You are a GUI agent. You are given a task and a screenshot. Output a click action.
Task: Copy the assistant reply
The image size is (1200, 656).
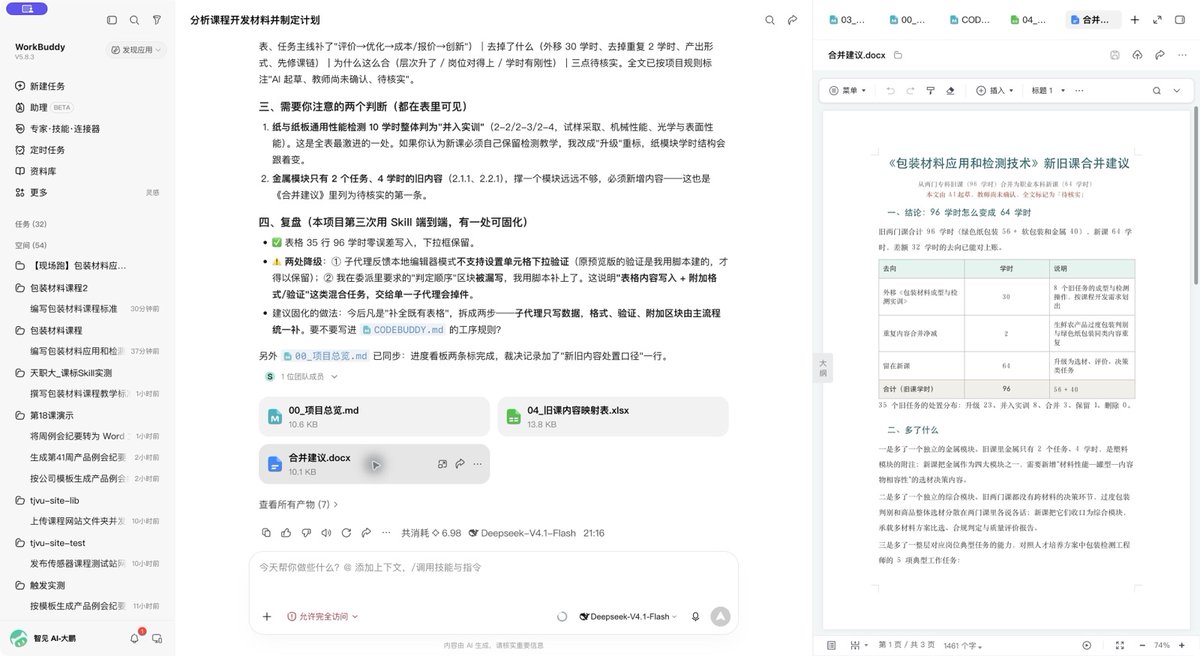pos(266,533)
